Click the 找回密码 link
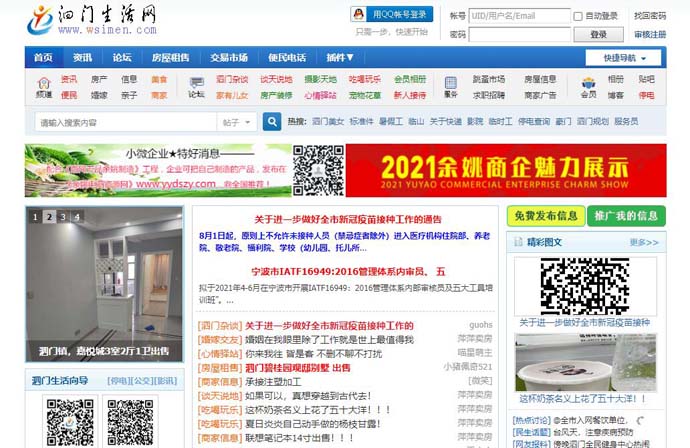This screenshot has height=448, width=690. (649, 16)
